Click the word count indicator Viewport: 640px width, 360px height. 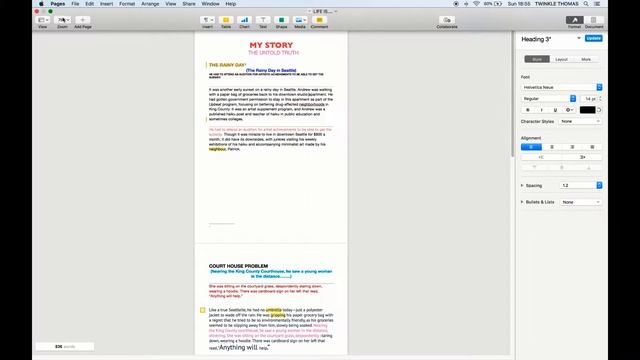pos(65,347)
